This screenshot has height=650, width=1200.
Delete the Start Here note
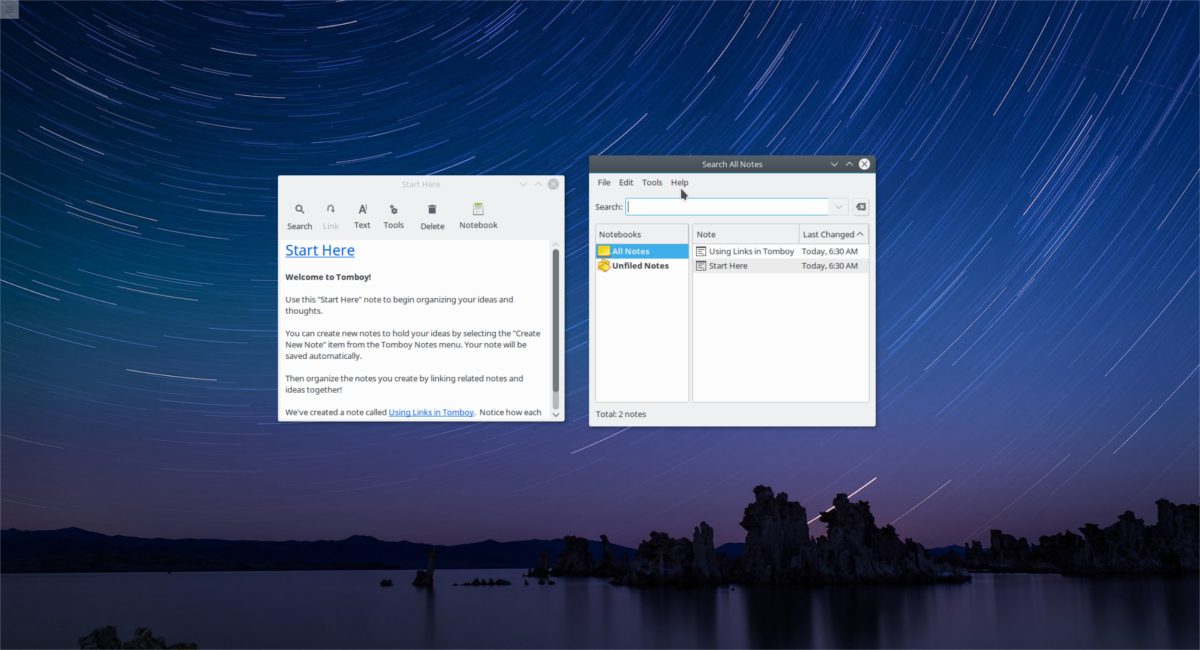pyautogui.click(x=432, y=216)
